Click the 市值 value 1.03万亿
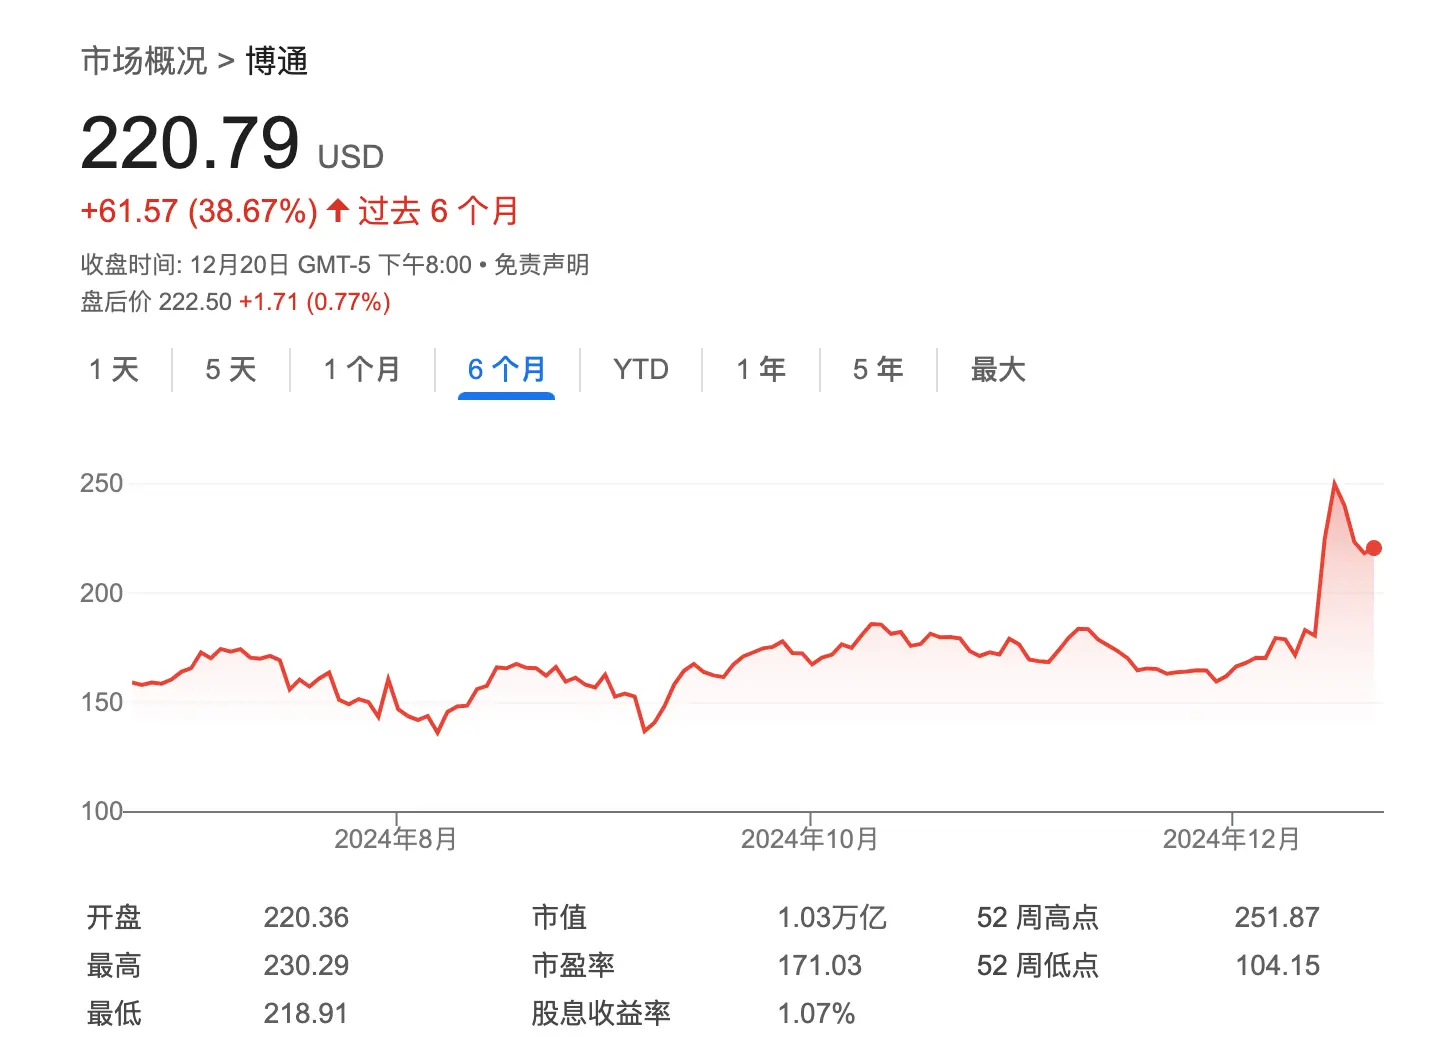The image size is (1450, 1060). [x=832, y=917]
